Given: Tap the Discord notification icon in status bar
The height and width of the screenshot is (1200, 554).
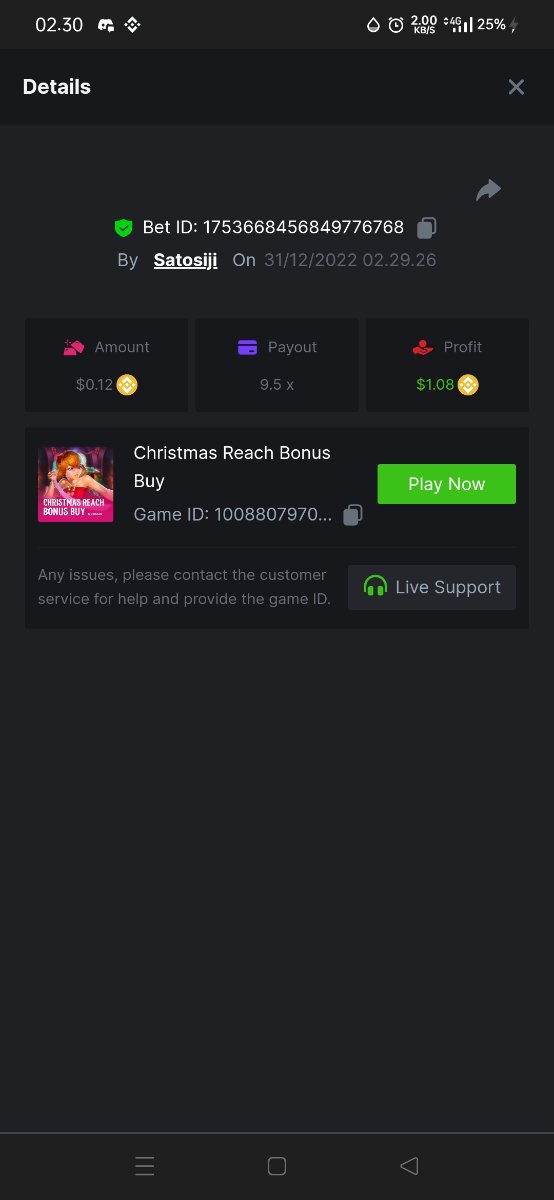Looking at the screenshot, I should click(x=106, y=25).
